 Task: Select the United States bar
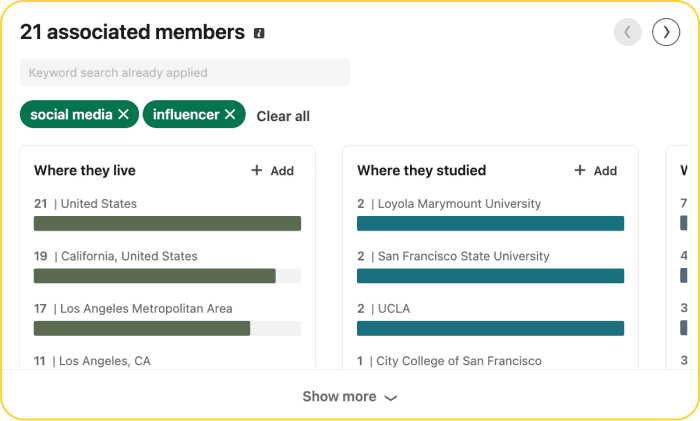point(167,223)
